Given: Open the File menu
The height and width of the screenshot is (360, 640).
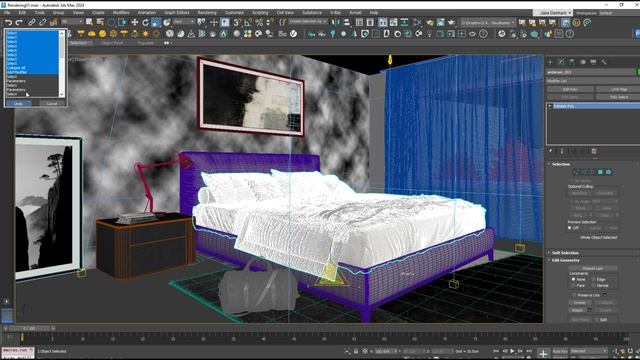Looking at the screenshot, I should click(7, 13).
